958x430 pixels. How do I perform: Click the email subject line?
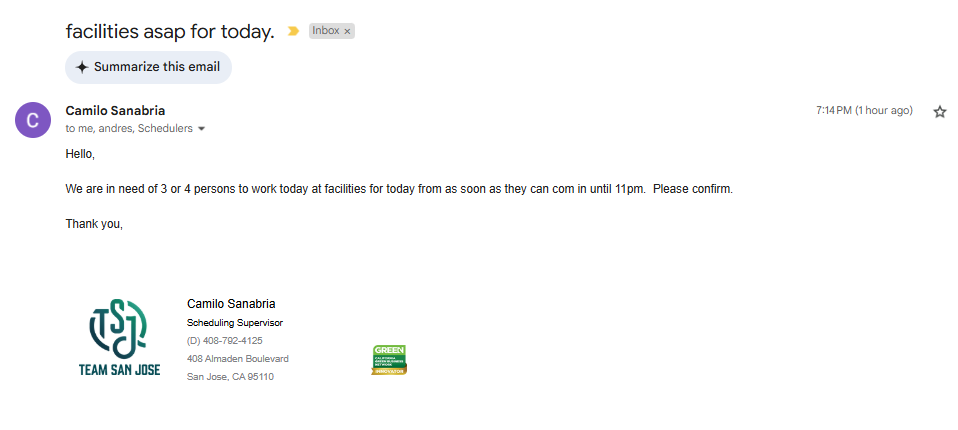click(170, 31)
